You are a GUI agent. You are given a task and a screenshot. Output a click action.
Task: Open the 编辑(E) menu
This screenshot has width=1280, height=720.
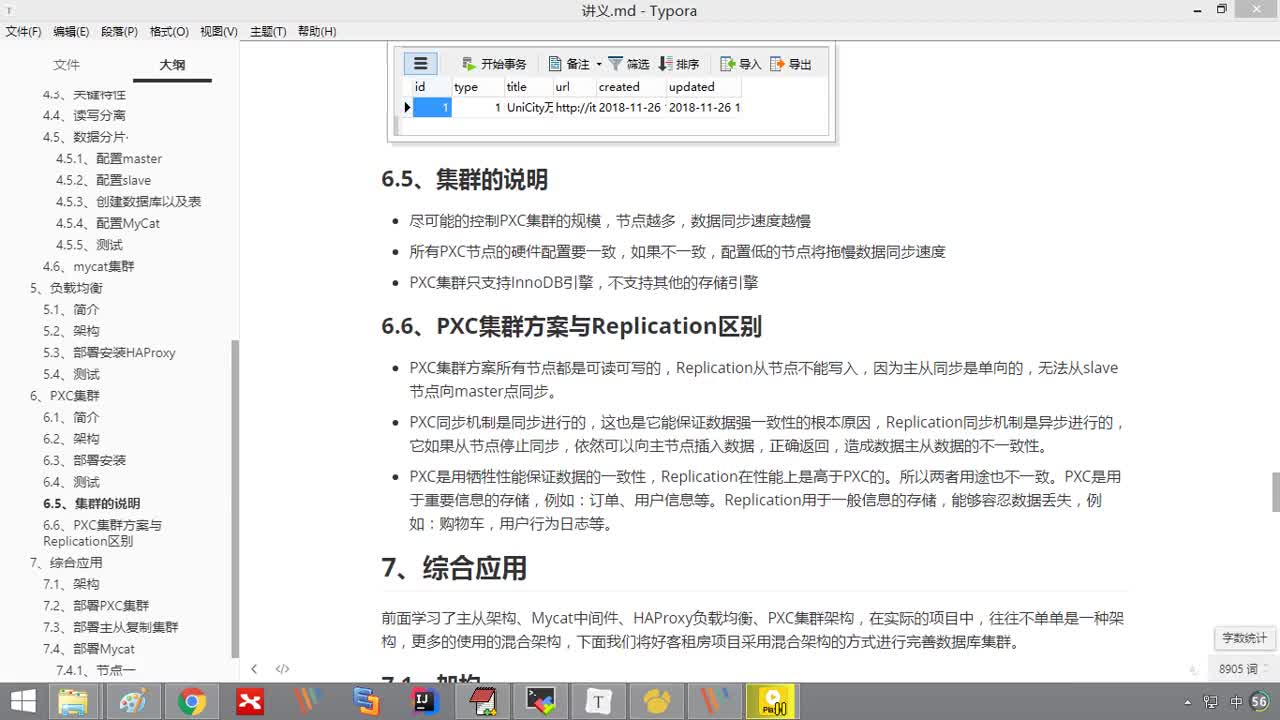(x=71, y=31)
